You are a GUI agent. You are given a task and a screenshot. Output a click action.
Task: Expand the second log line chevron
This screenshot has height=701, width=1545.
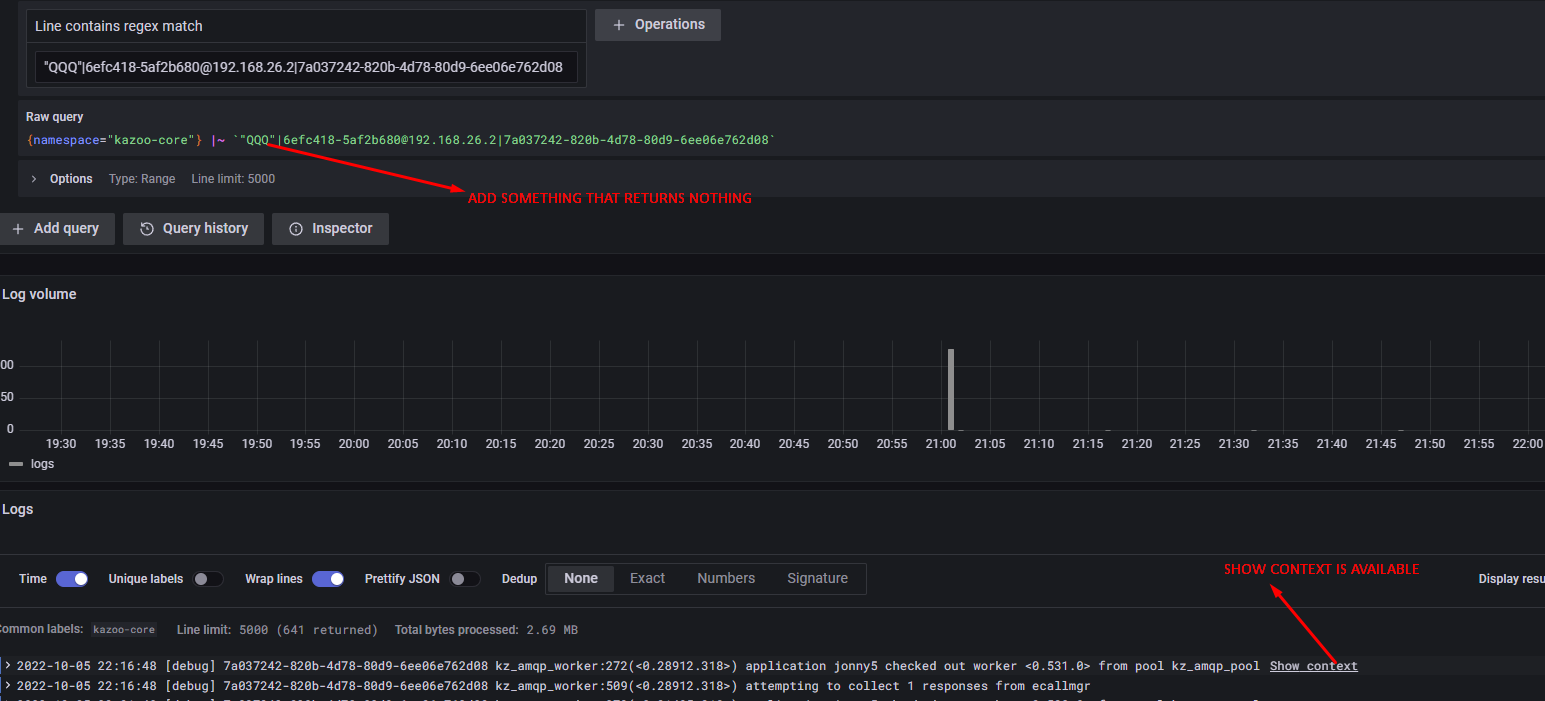pyautogui.click(x=8, y=686)
